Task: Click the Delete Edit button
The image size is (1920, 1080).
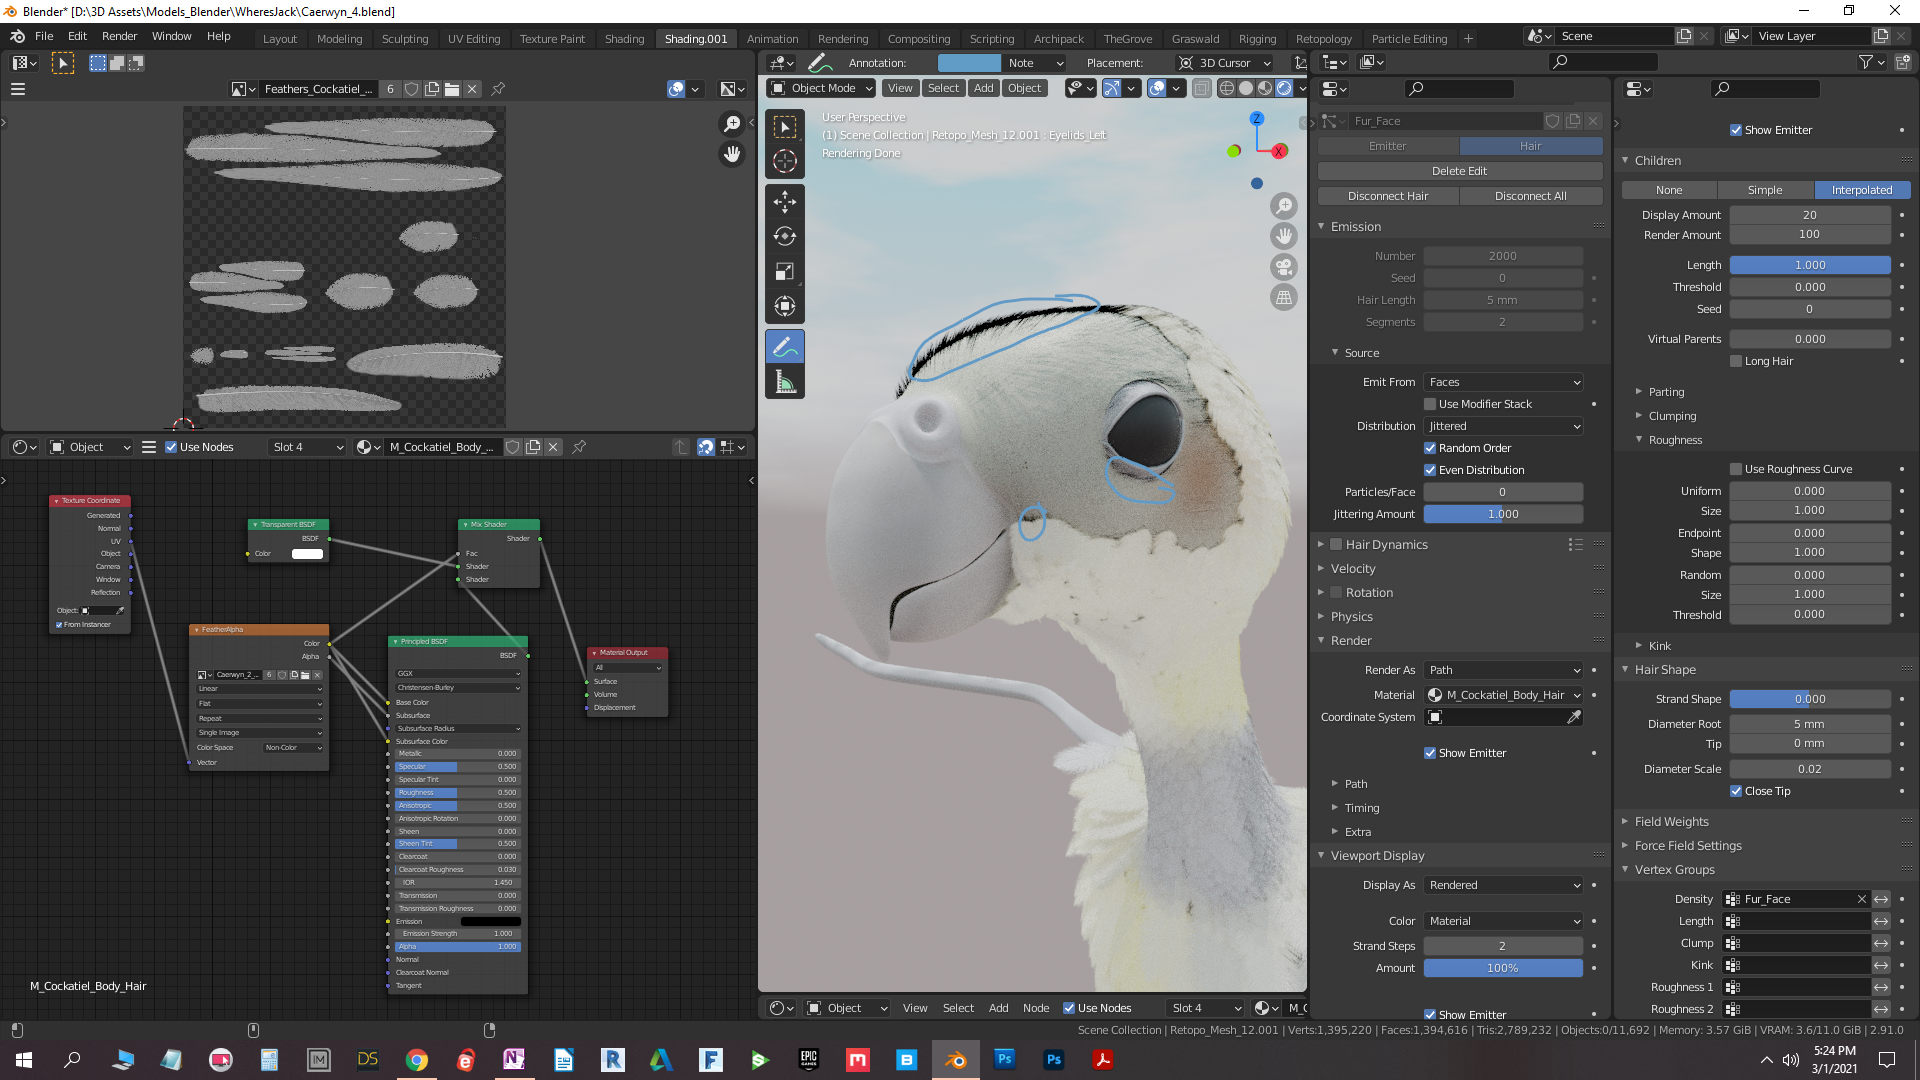Action: click(x=1459, y=171)
